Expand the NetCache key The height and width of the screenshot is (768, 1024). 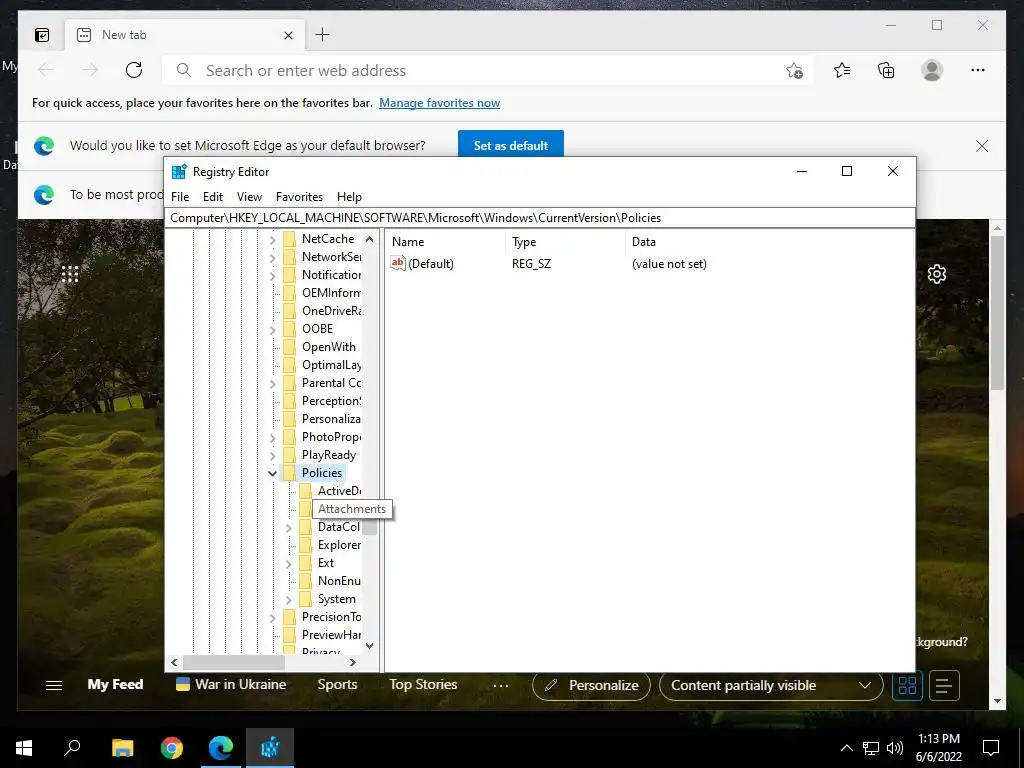pos(272,240)
